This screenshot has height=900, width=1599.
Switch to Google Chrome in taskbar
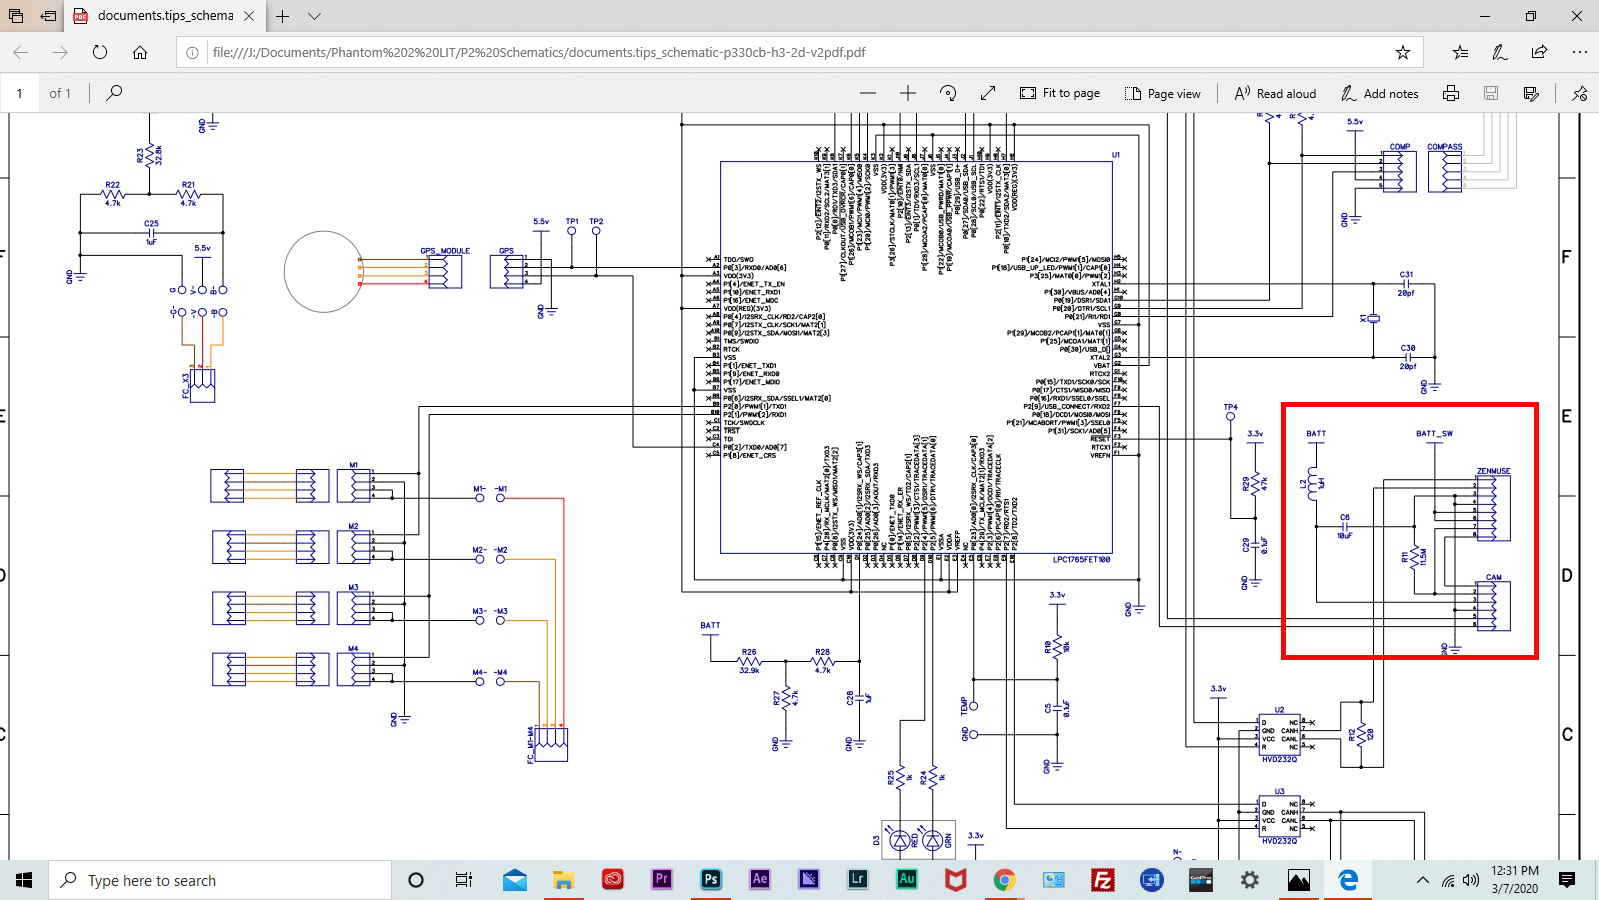1005,880
